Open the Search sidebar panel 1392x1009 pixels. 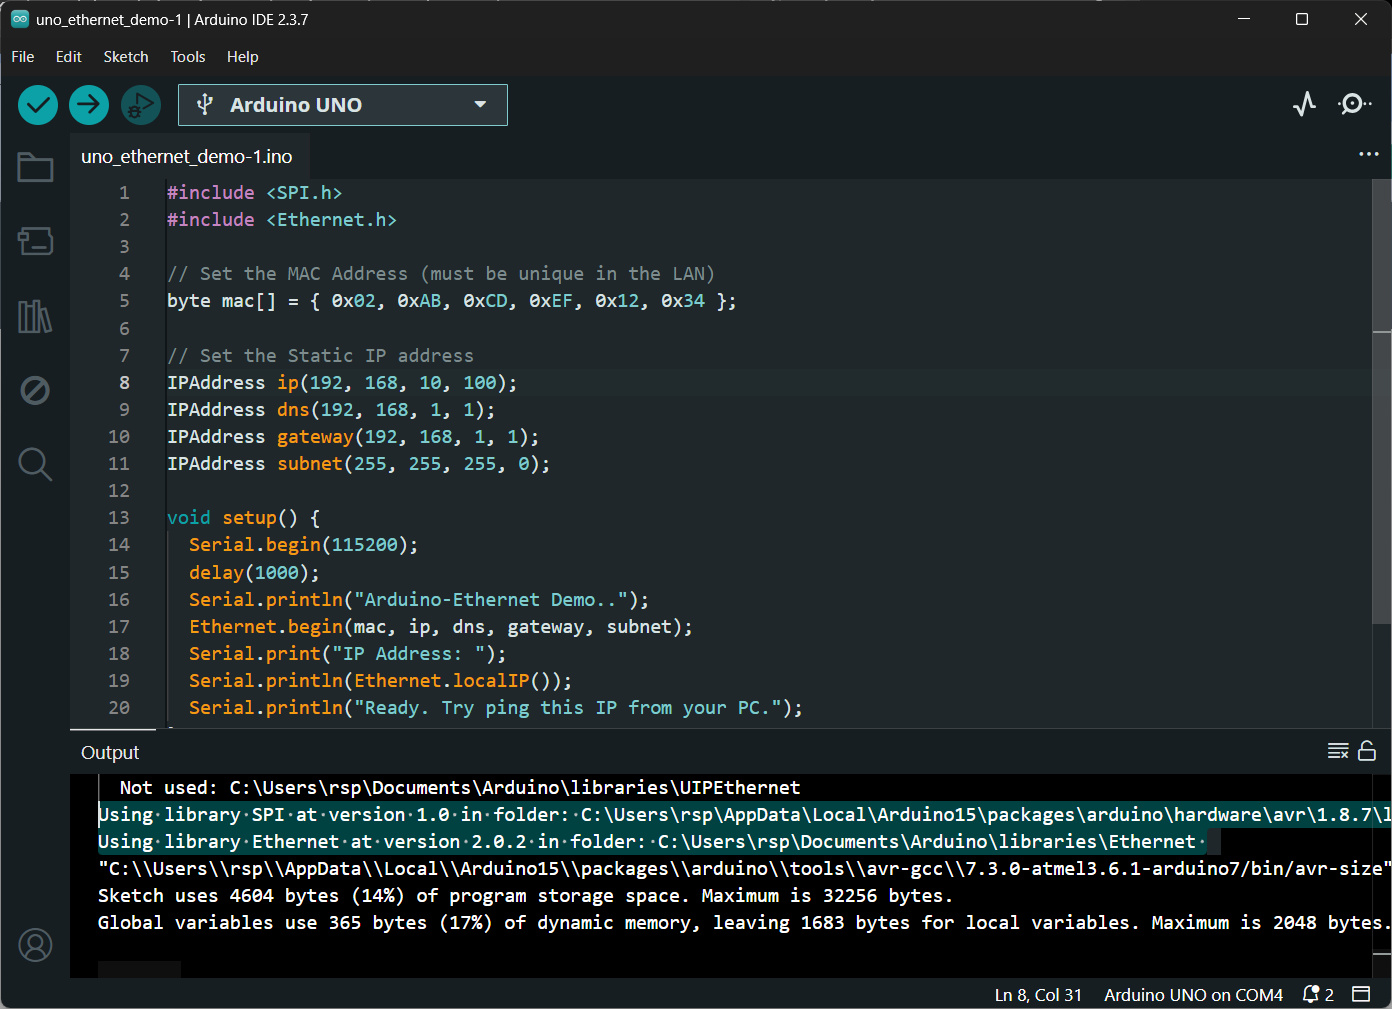(x=35, y=464)
